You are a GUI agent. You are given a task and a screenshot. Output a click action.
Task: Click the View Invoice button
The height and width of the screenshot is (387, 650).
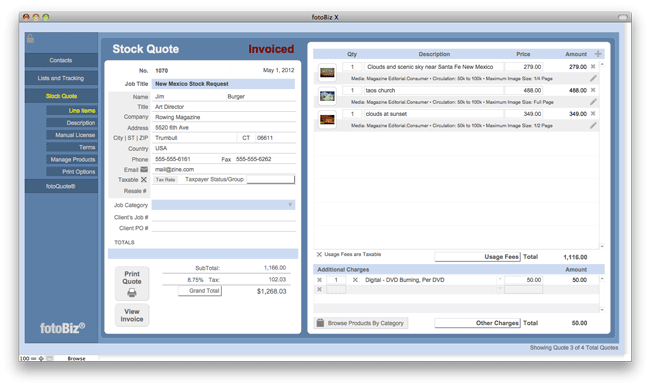(x=132, y=315)
